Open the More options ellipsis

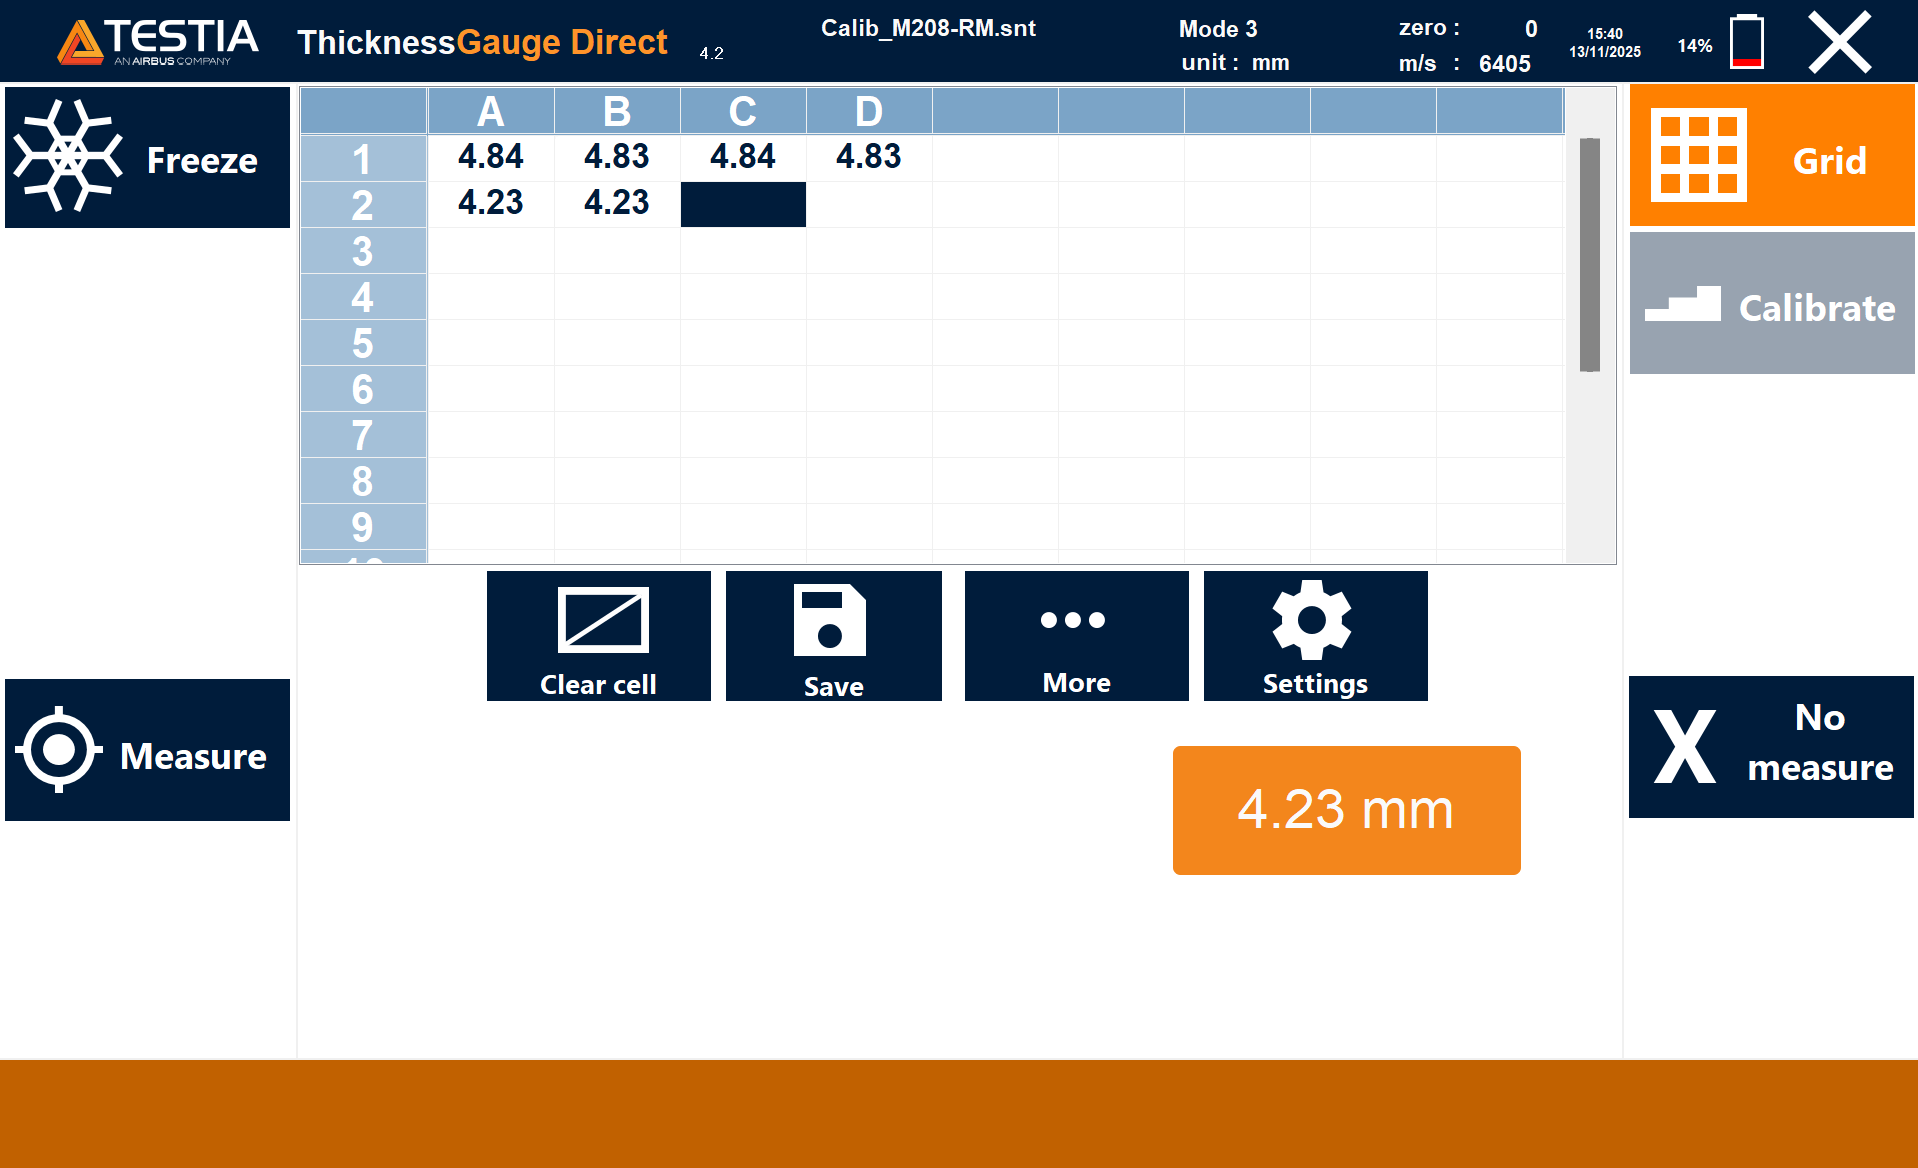click(x=1073, y=620)
